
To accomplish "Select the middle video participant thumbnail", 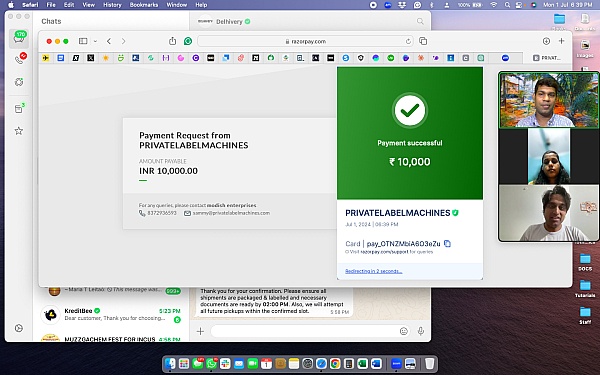I will pyautogui.click(x=549, y=156).
